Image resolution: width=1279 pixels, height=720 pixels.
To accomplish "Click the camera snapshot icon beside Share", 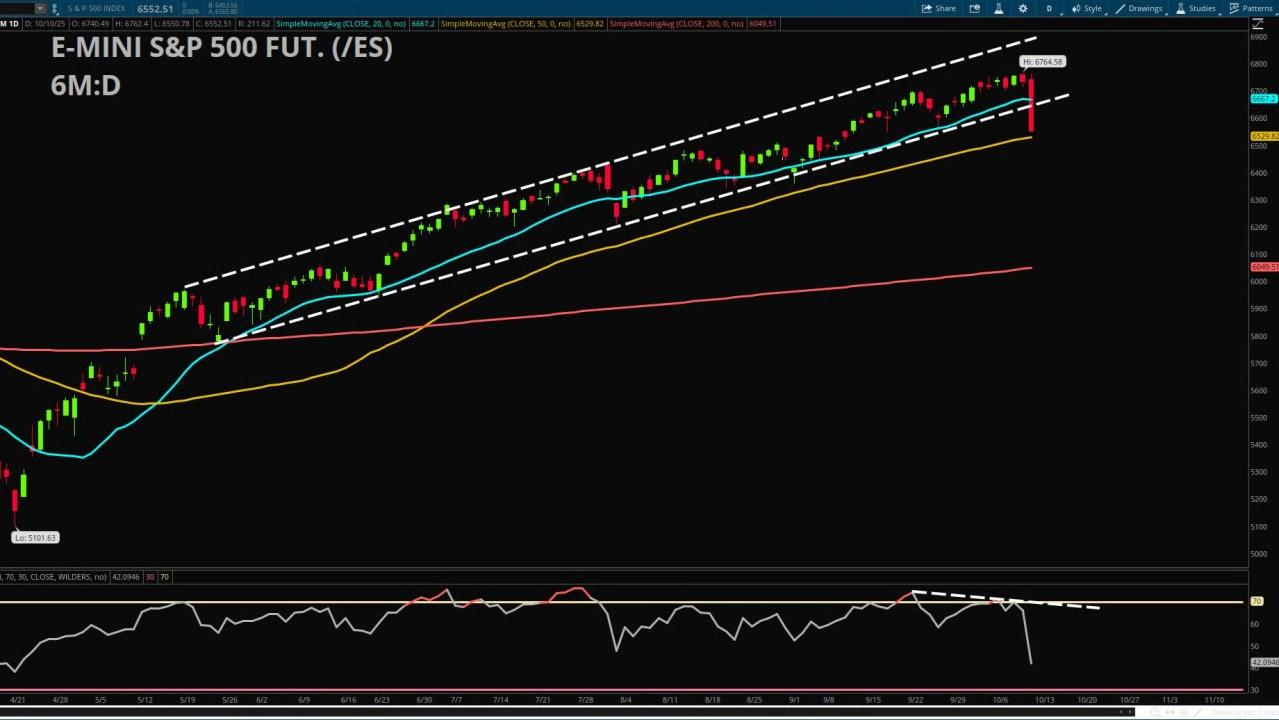I will (x=975, y=8).
